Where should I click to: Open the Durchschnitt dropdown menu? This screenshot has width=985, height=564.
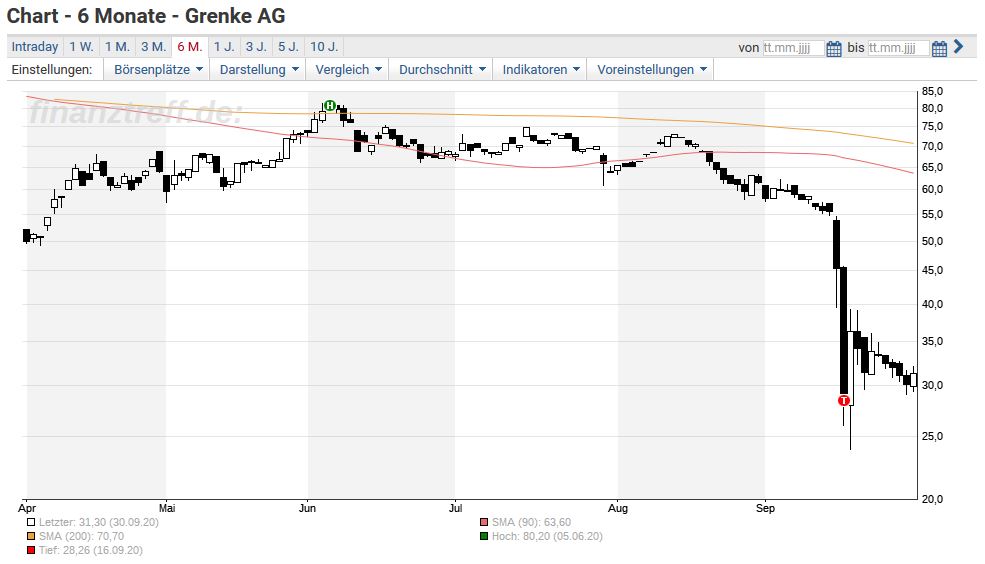441,70
